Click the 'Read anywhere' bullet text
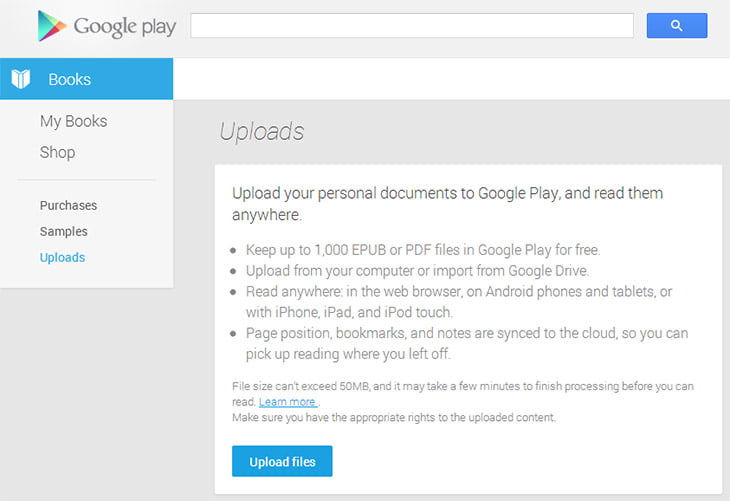This screenshot has width=730, height=501. pyautogui.click(x=459, y=302)
